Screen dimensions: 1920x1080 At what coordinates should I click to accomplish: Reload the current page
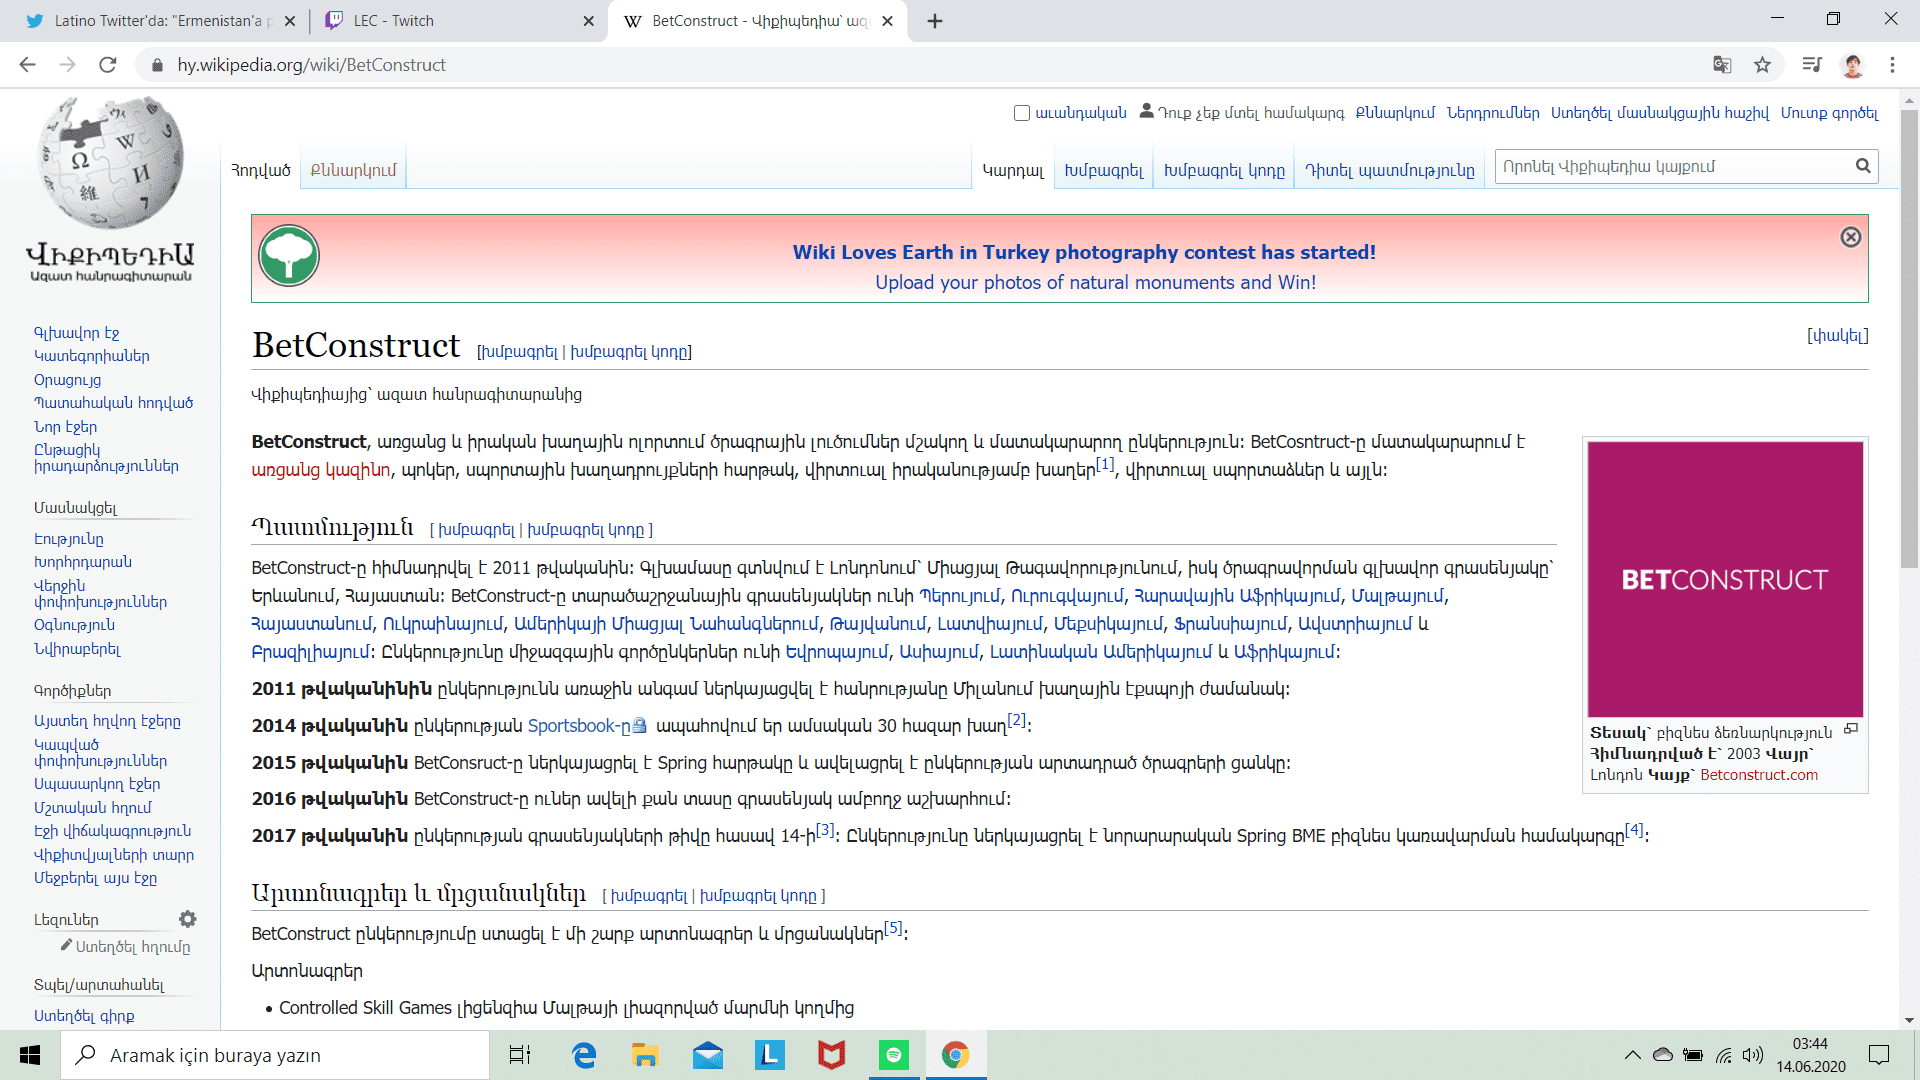point(108,65)
